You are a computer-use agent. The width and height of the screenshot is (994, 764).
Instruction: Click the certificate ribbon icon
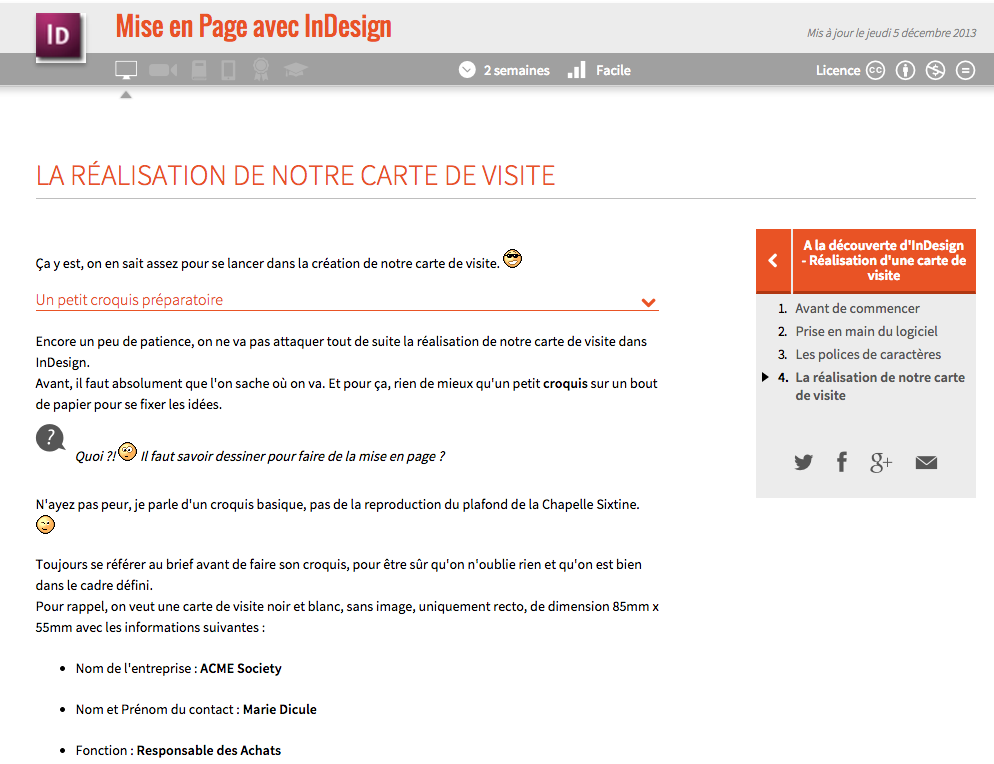261,70
